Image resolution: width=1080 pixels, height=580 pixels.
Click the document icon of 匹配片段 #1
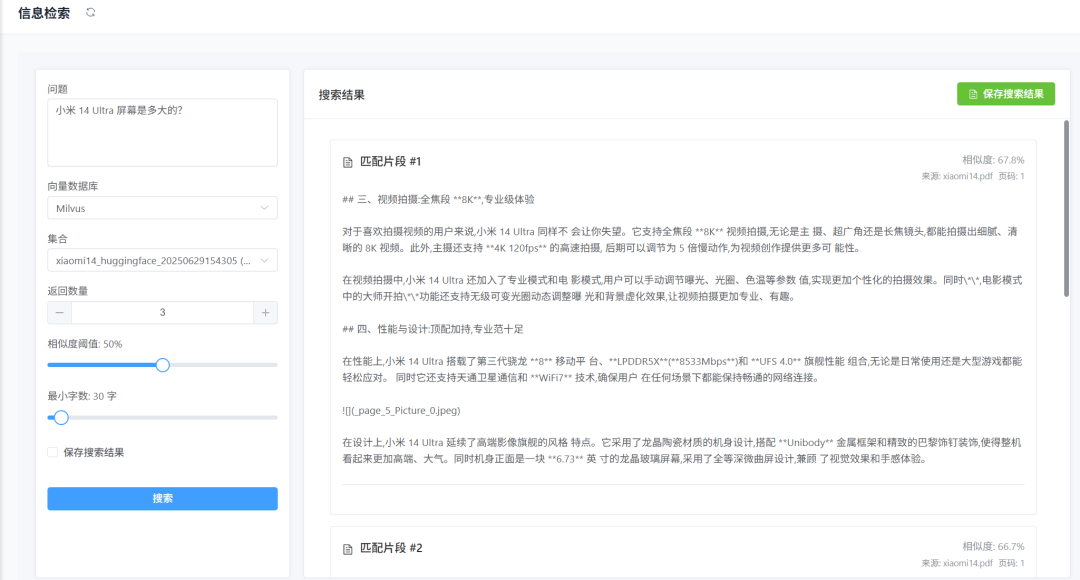click(348, 163)
